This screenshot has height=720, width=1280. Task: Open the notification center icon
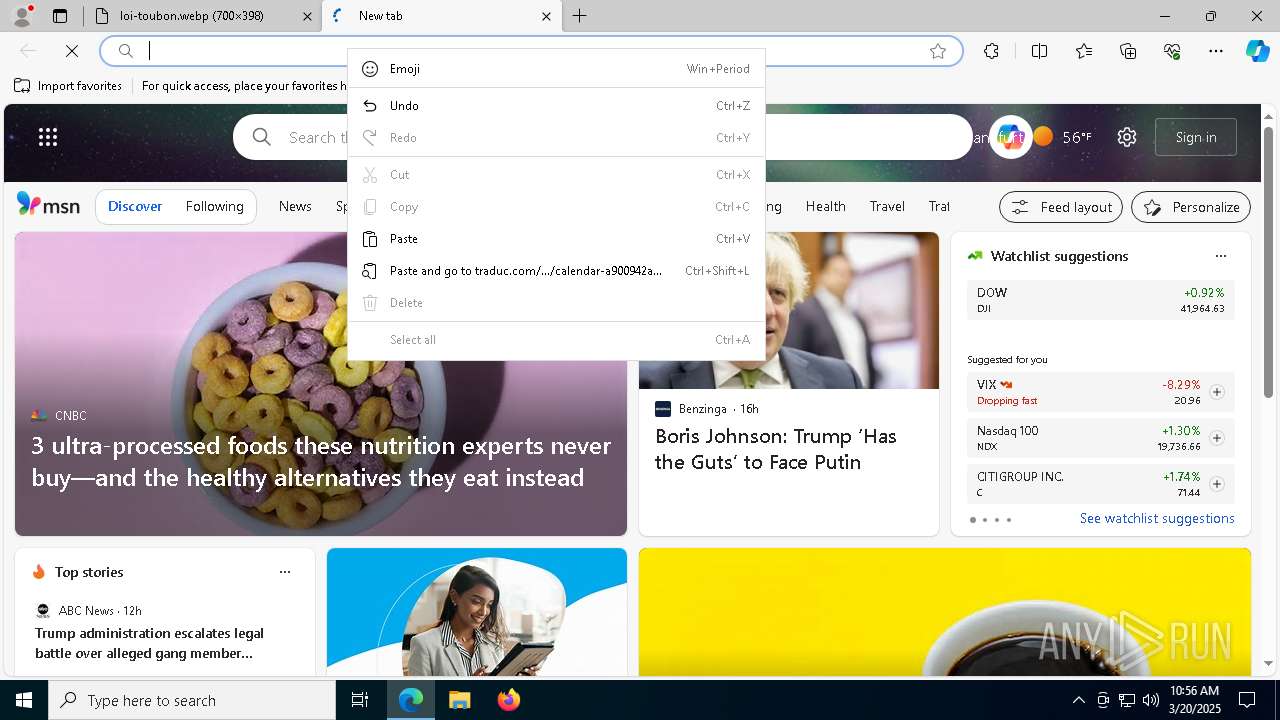pyautogui.click(x=1247, y=700)
